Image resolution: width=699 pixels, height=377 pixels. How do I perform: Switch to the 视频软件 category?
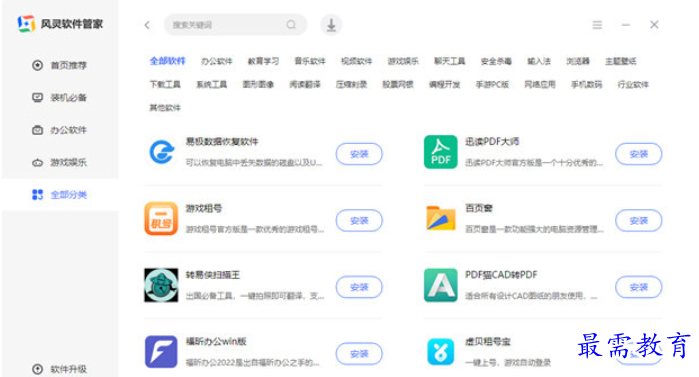357,61
